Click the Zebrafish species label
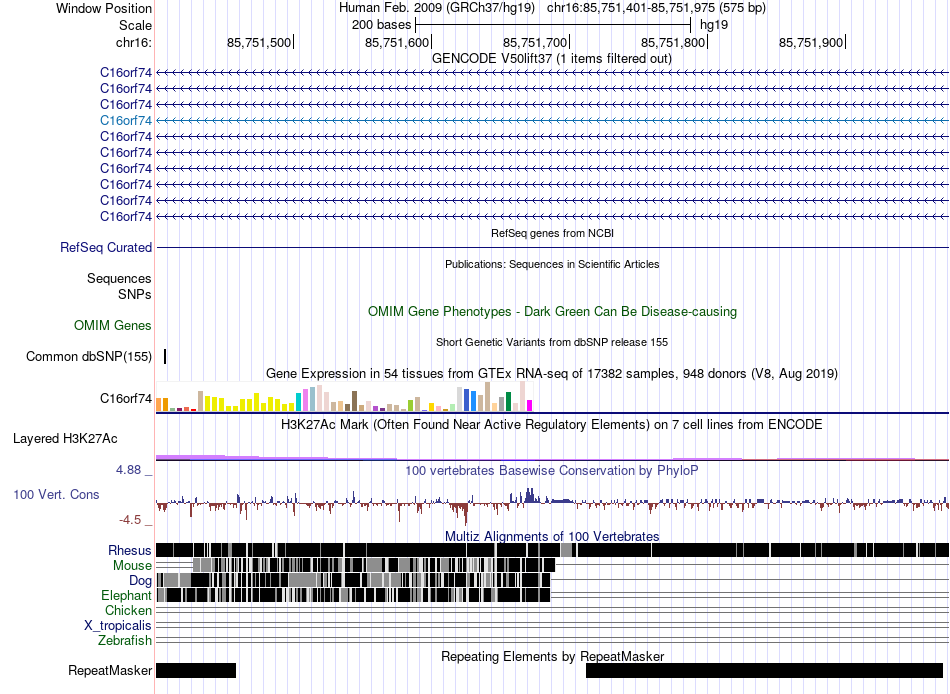The height and width of the screenshot is (694, 950). click(x=125, y=640)
